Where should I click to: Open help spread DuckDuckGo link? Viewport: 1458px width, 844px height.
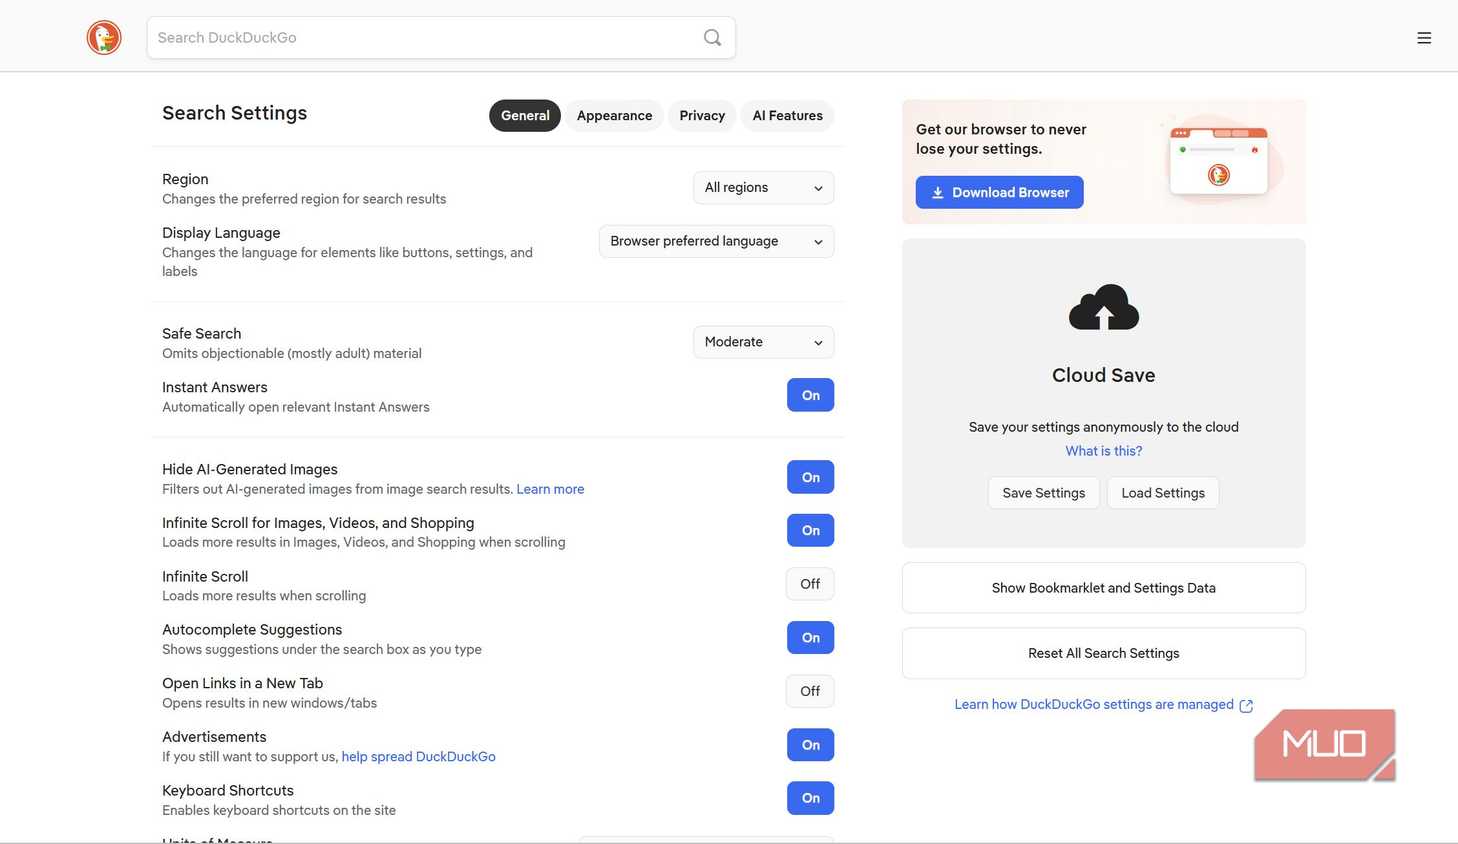pyautogui.click(x=418, y=757)
